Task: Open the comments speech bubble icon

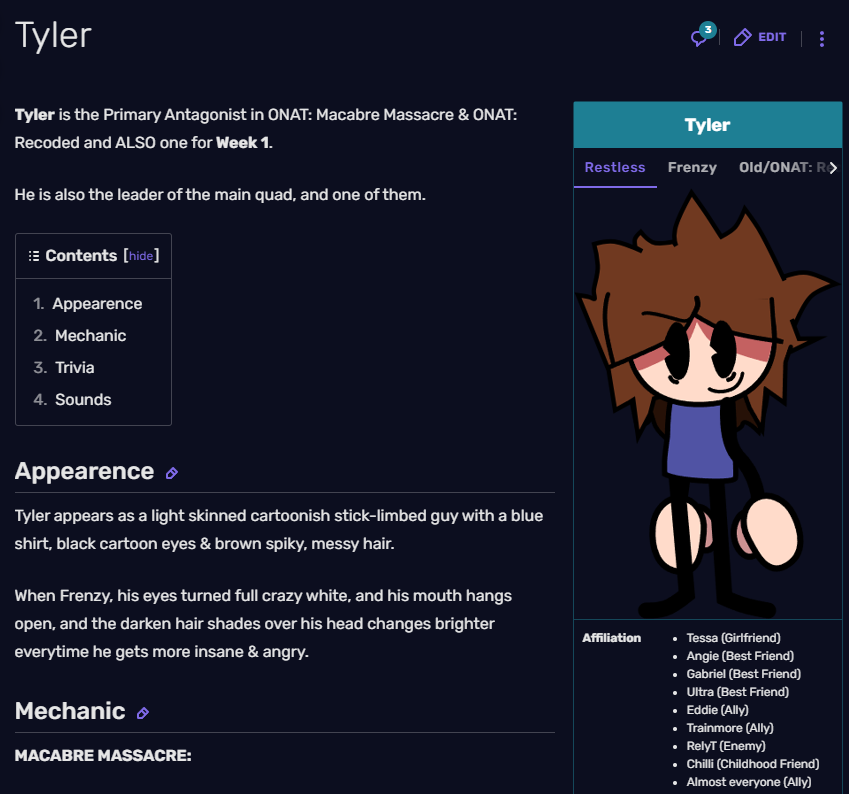Action: coord(698,38)
